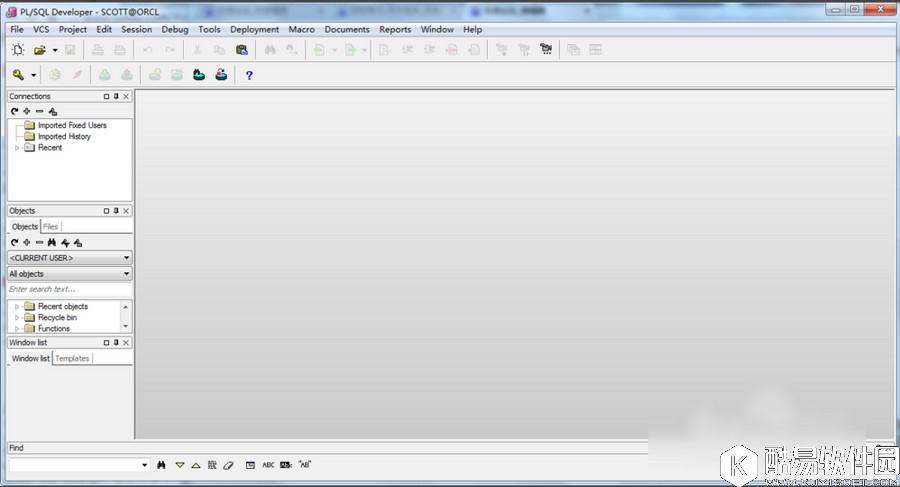
Task: Float the Connections panel with the square icon
Action: click(106, 96)
